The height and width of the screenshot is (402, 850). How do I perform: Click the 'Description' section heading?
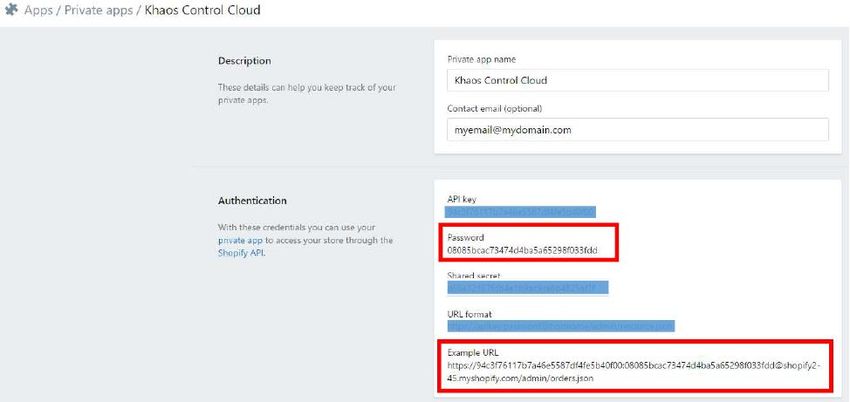244,61
